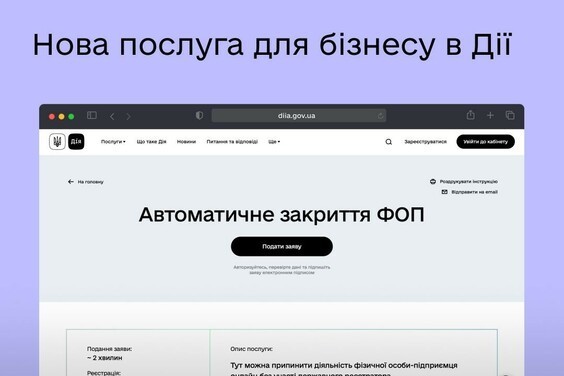This screenshot has width=564, height=376.
Task: Return via the На головну back link
Action: click(x=86, y=182)
